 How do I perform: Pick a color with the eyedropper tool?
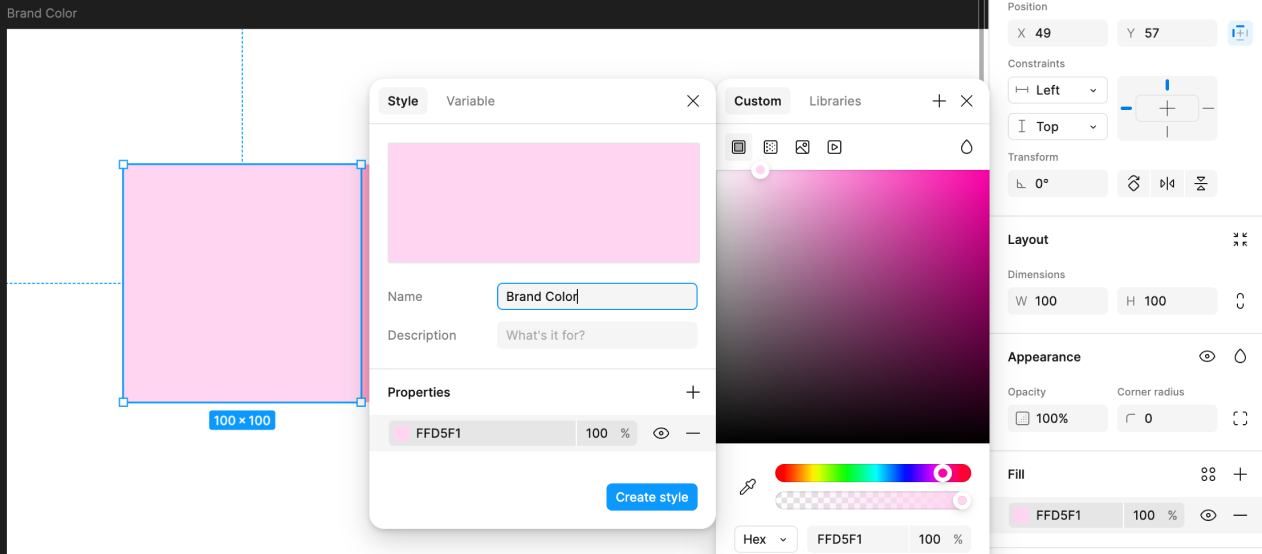747,487
